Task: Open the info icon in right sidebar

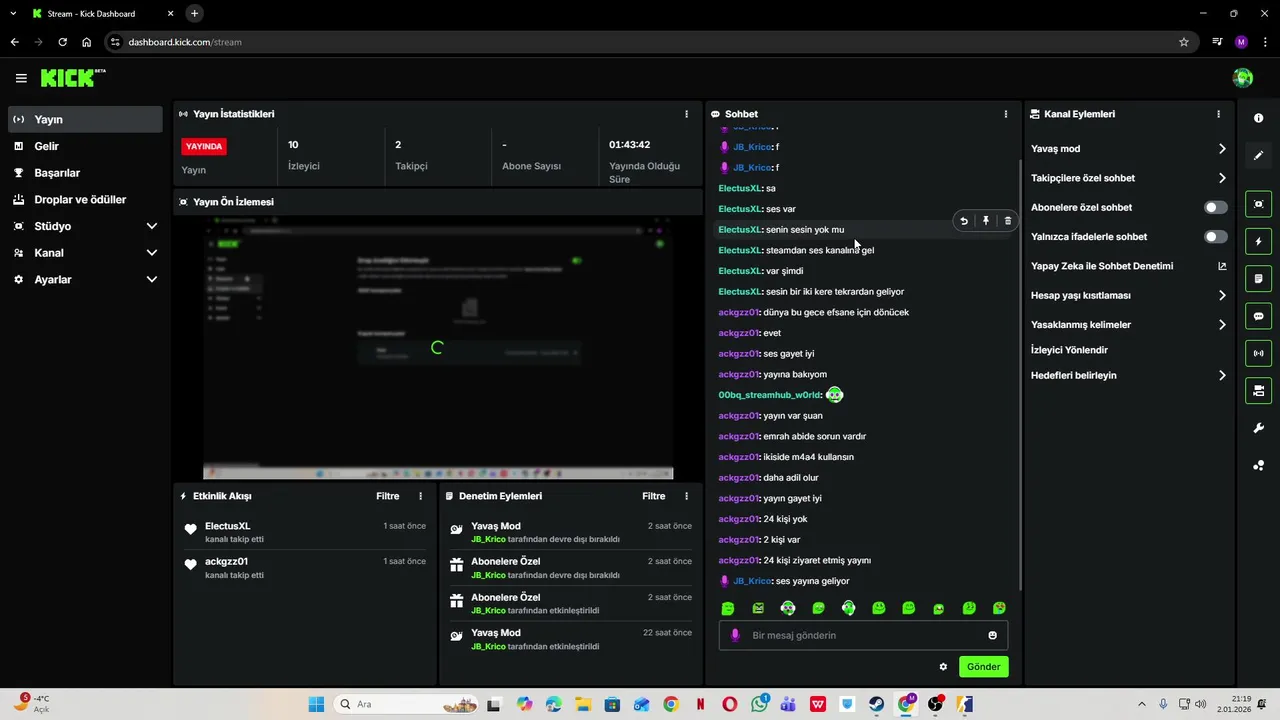Action: [1258, 118]
